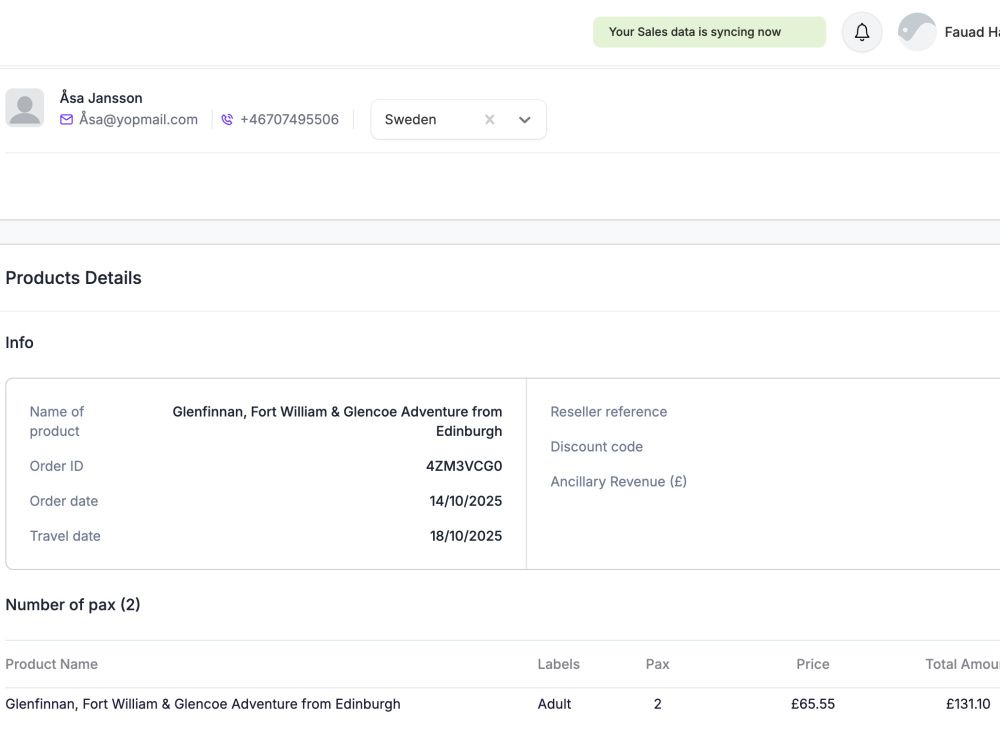This screenshot has height=750, width=1000.
Task: Click the Ancillary Revenue (£) field
Action: tap(619, 482)
